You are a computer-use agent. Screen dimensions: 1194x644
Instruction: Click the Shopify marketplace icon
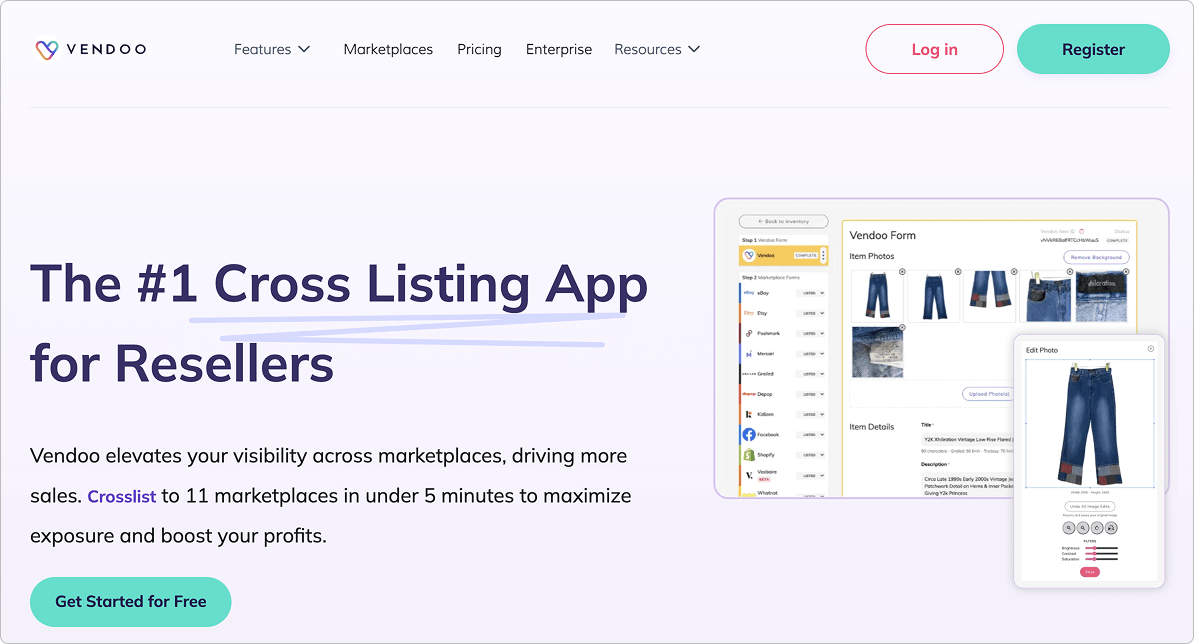tap(749, 454)
